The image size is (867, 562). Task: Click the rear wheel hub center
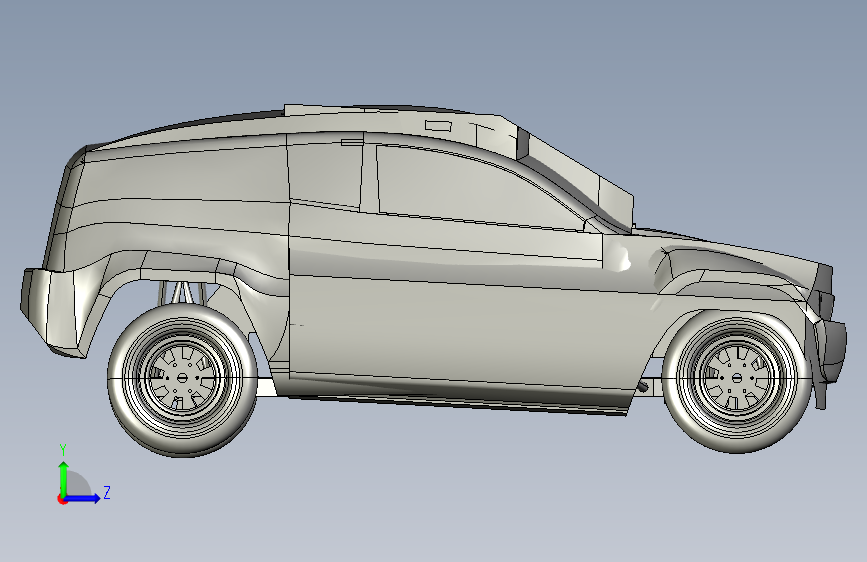click(x=182, y=378)
